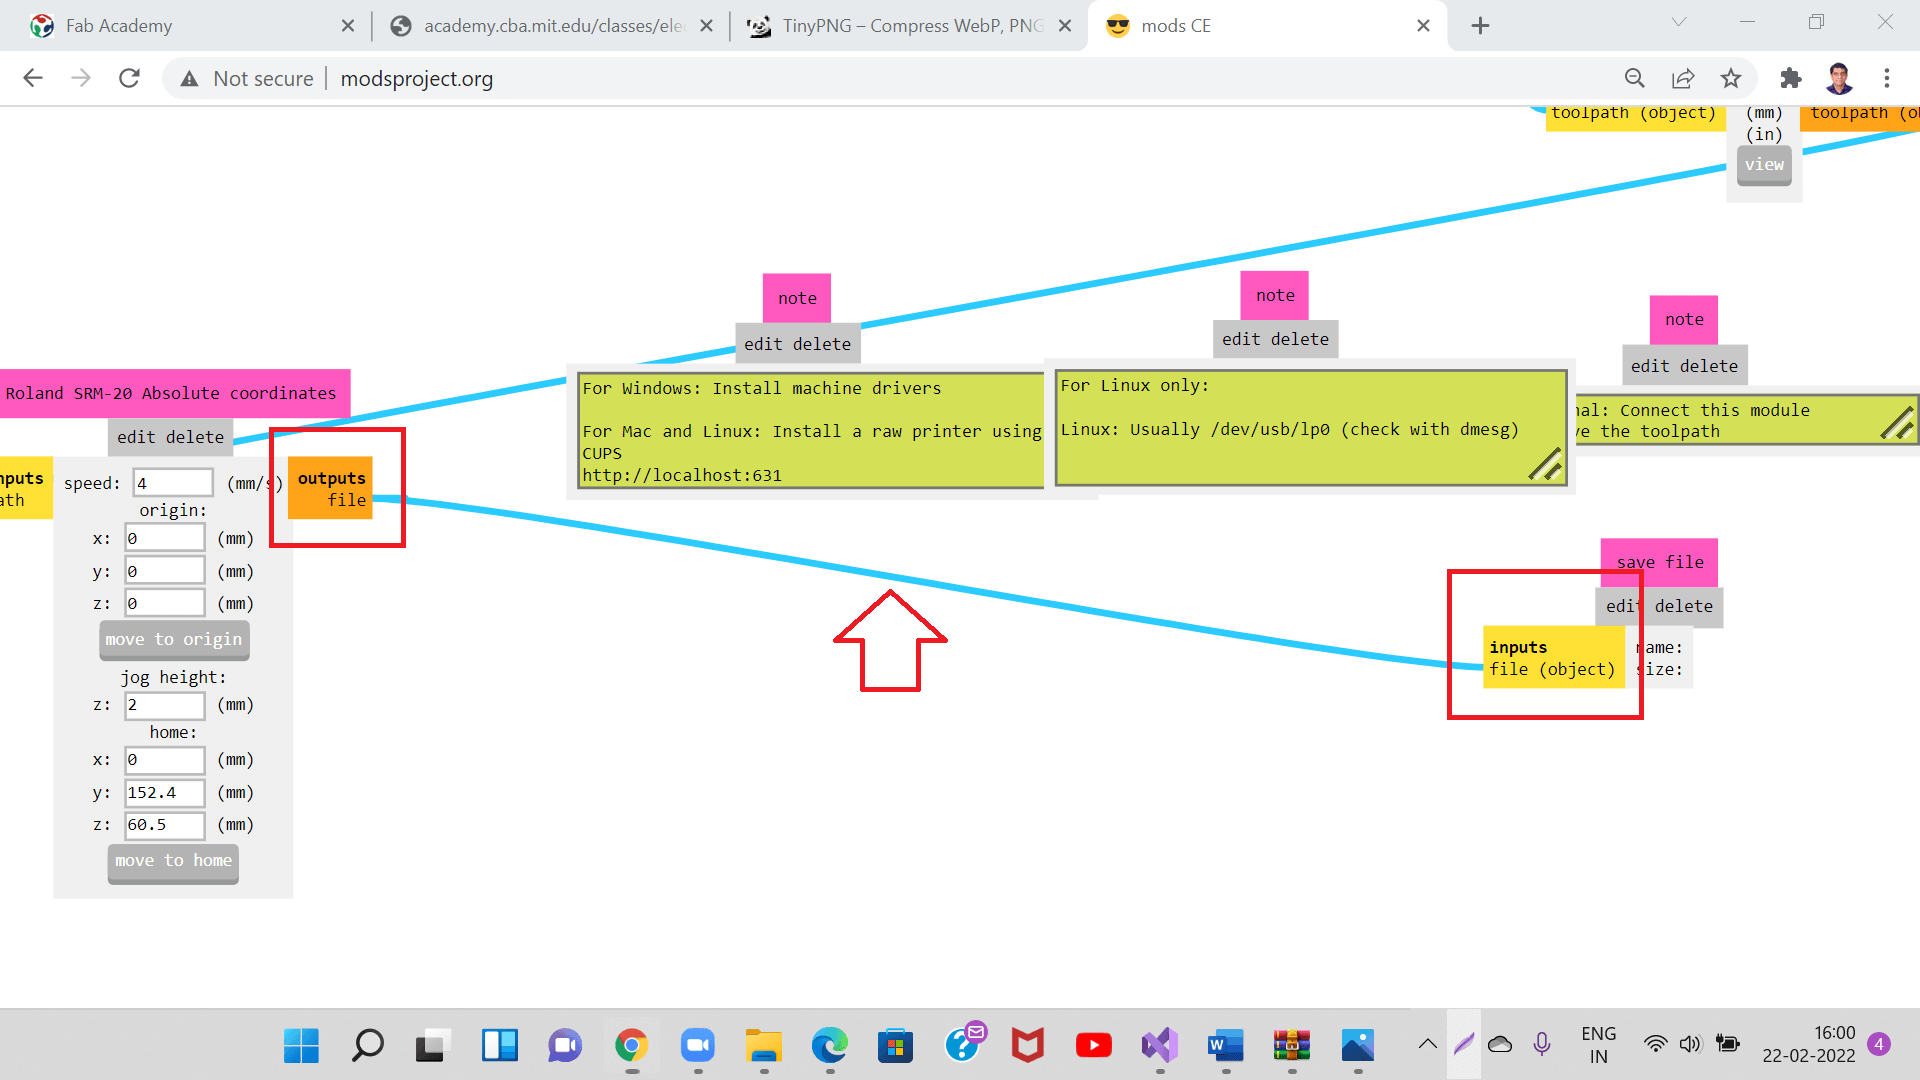1920x1080 pixels.
Task: Open Windows taskbar search
Action: coord(367,1046)
